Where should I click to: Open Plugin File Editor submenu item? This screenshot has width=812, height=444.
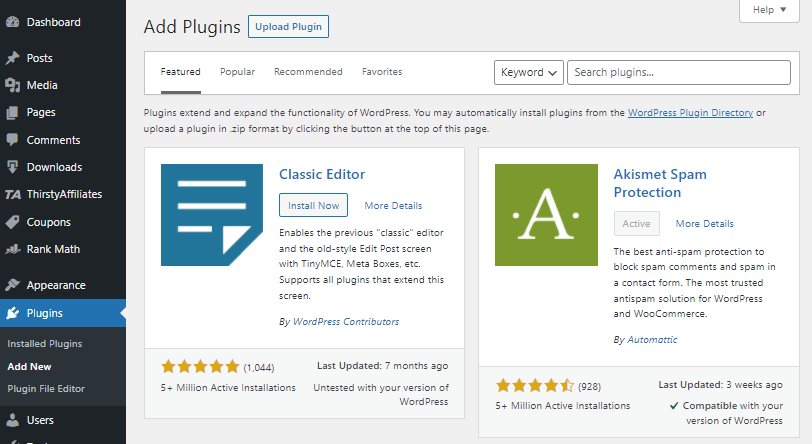click(x=46, y=389)
